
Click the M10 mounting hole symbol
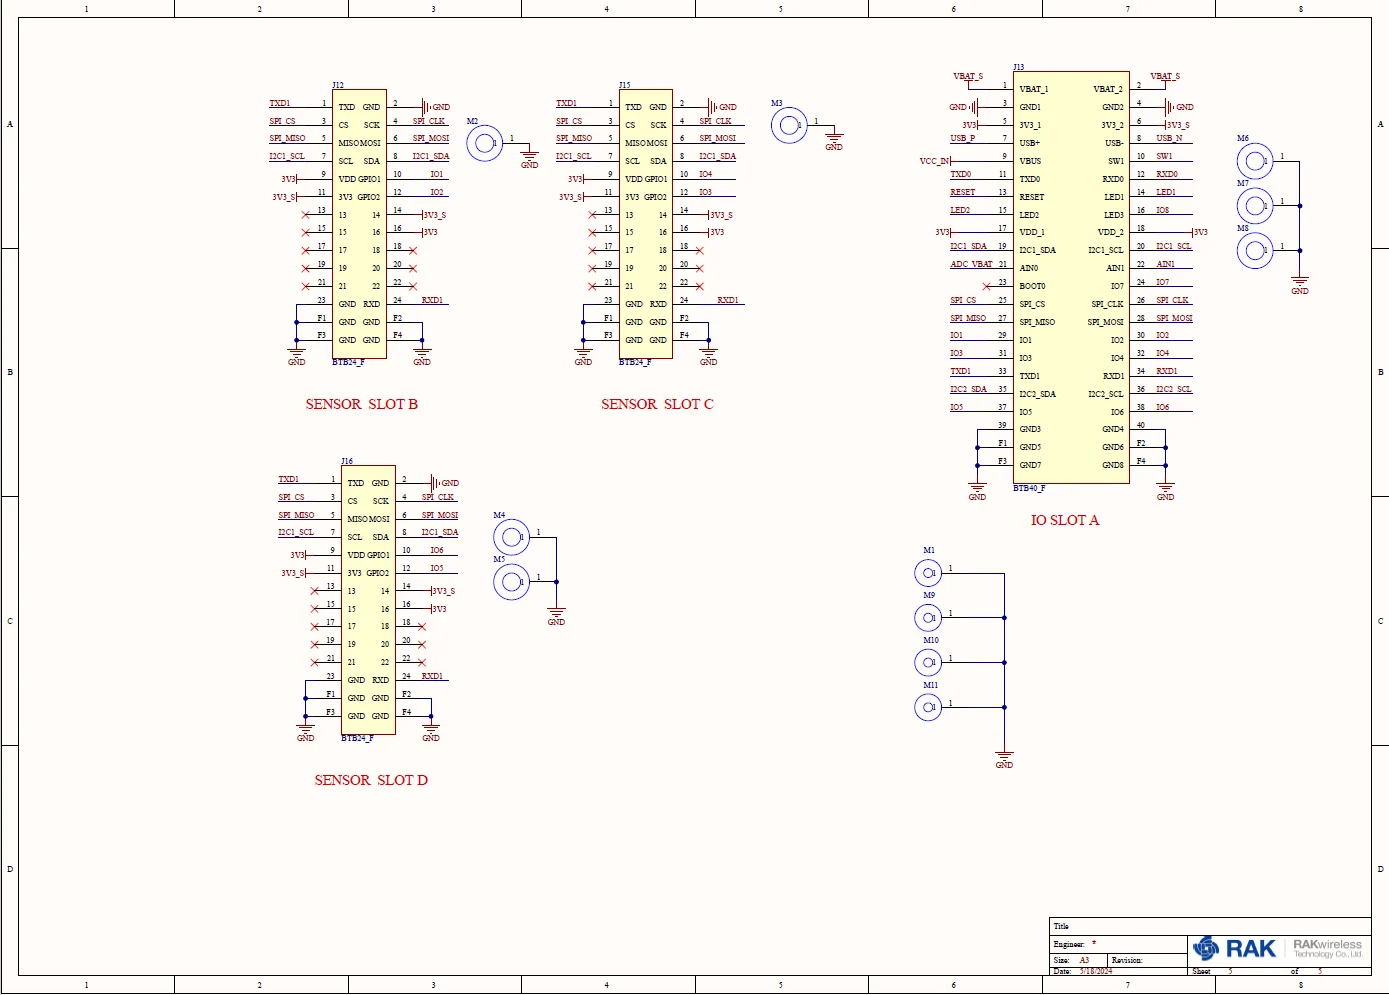click(x=928, y=662)
